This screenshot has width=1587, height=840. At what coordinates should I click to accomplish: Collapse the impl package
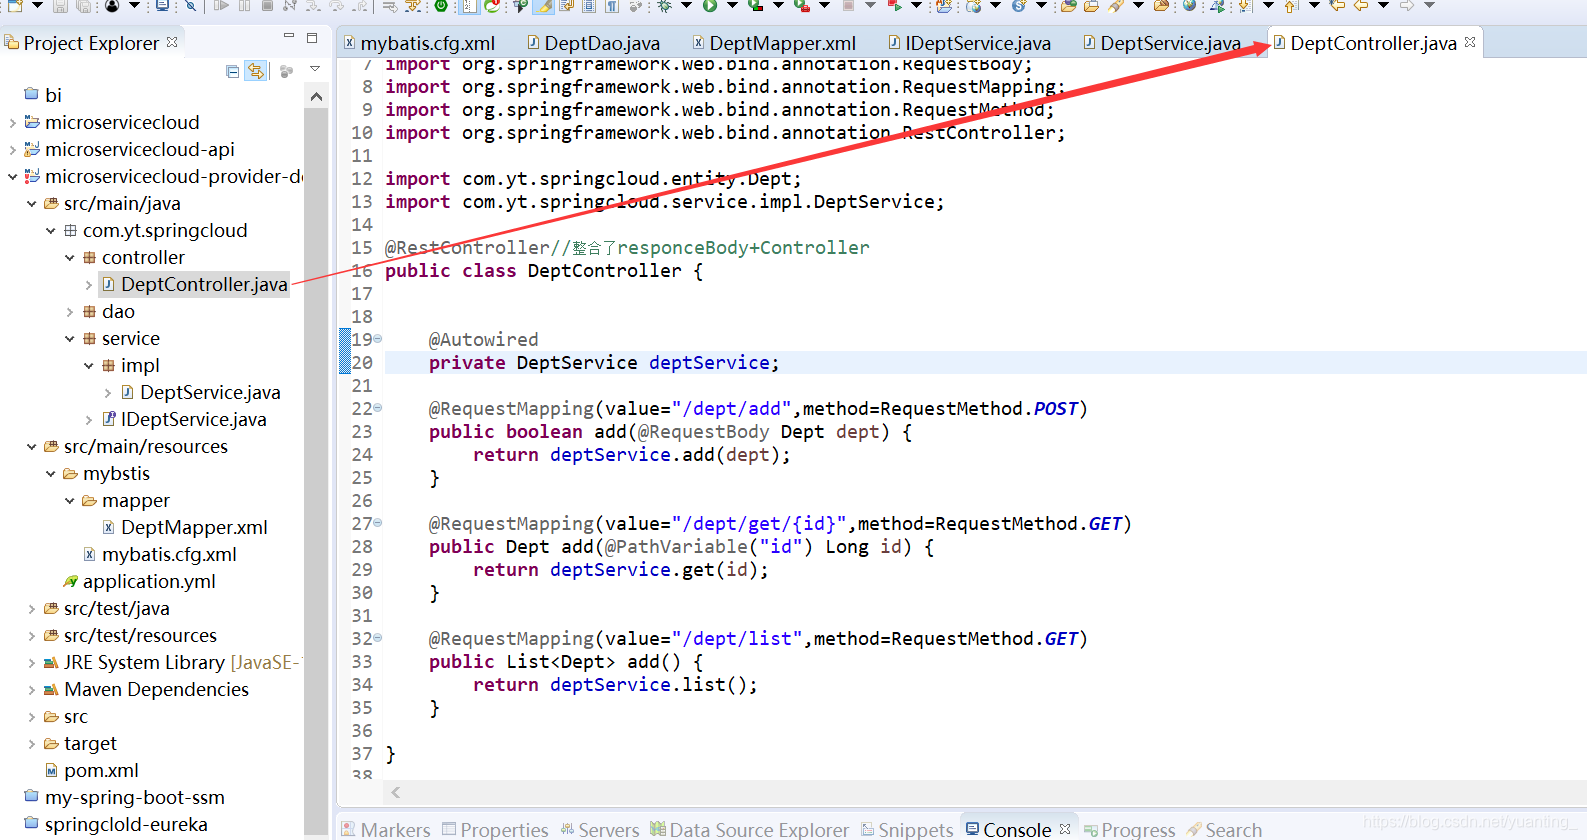88,366
